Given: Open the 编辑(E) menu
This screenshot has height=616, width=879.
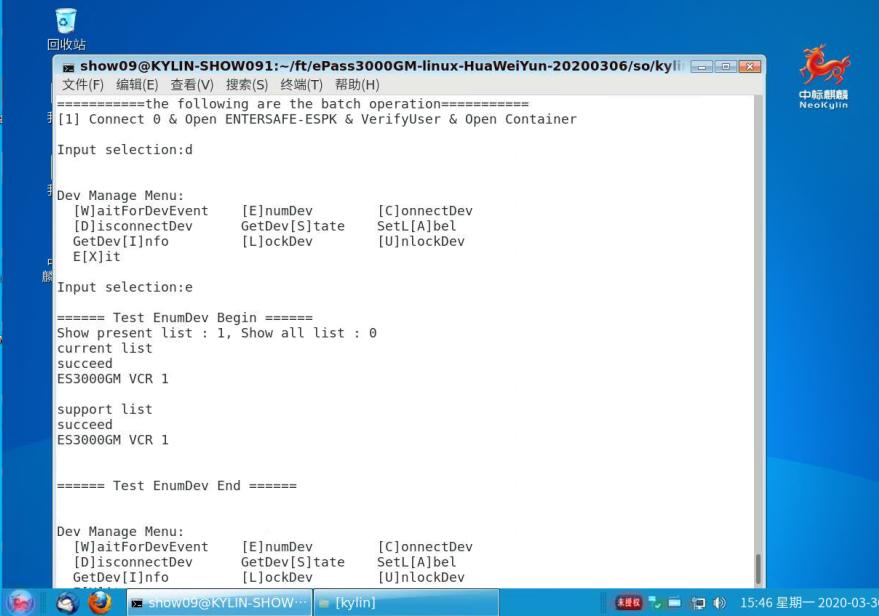Looking at the screenshot, I should [137, 85].
